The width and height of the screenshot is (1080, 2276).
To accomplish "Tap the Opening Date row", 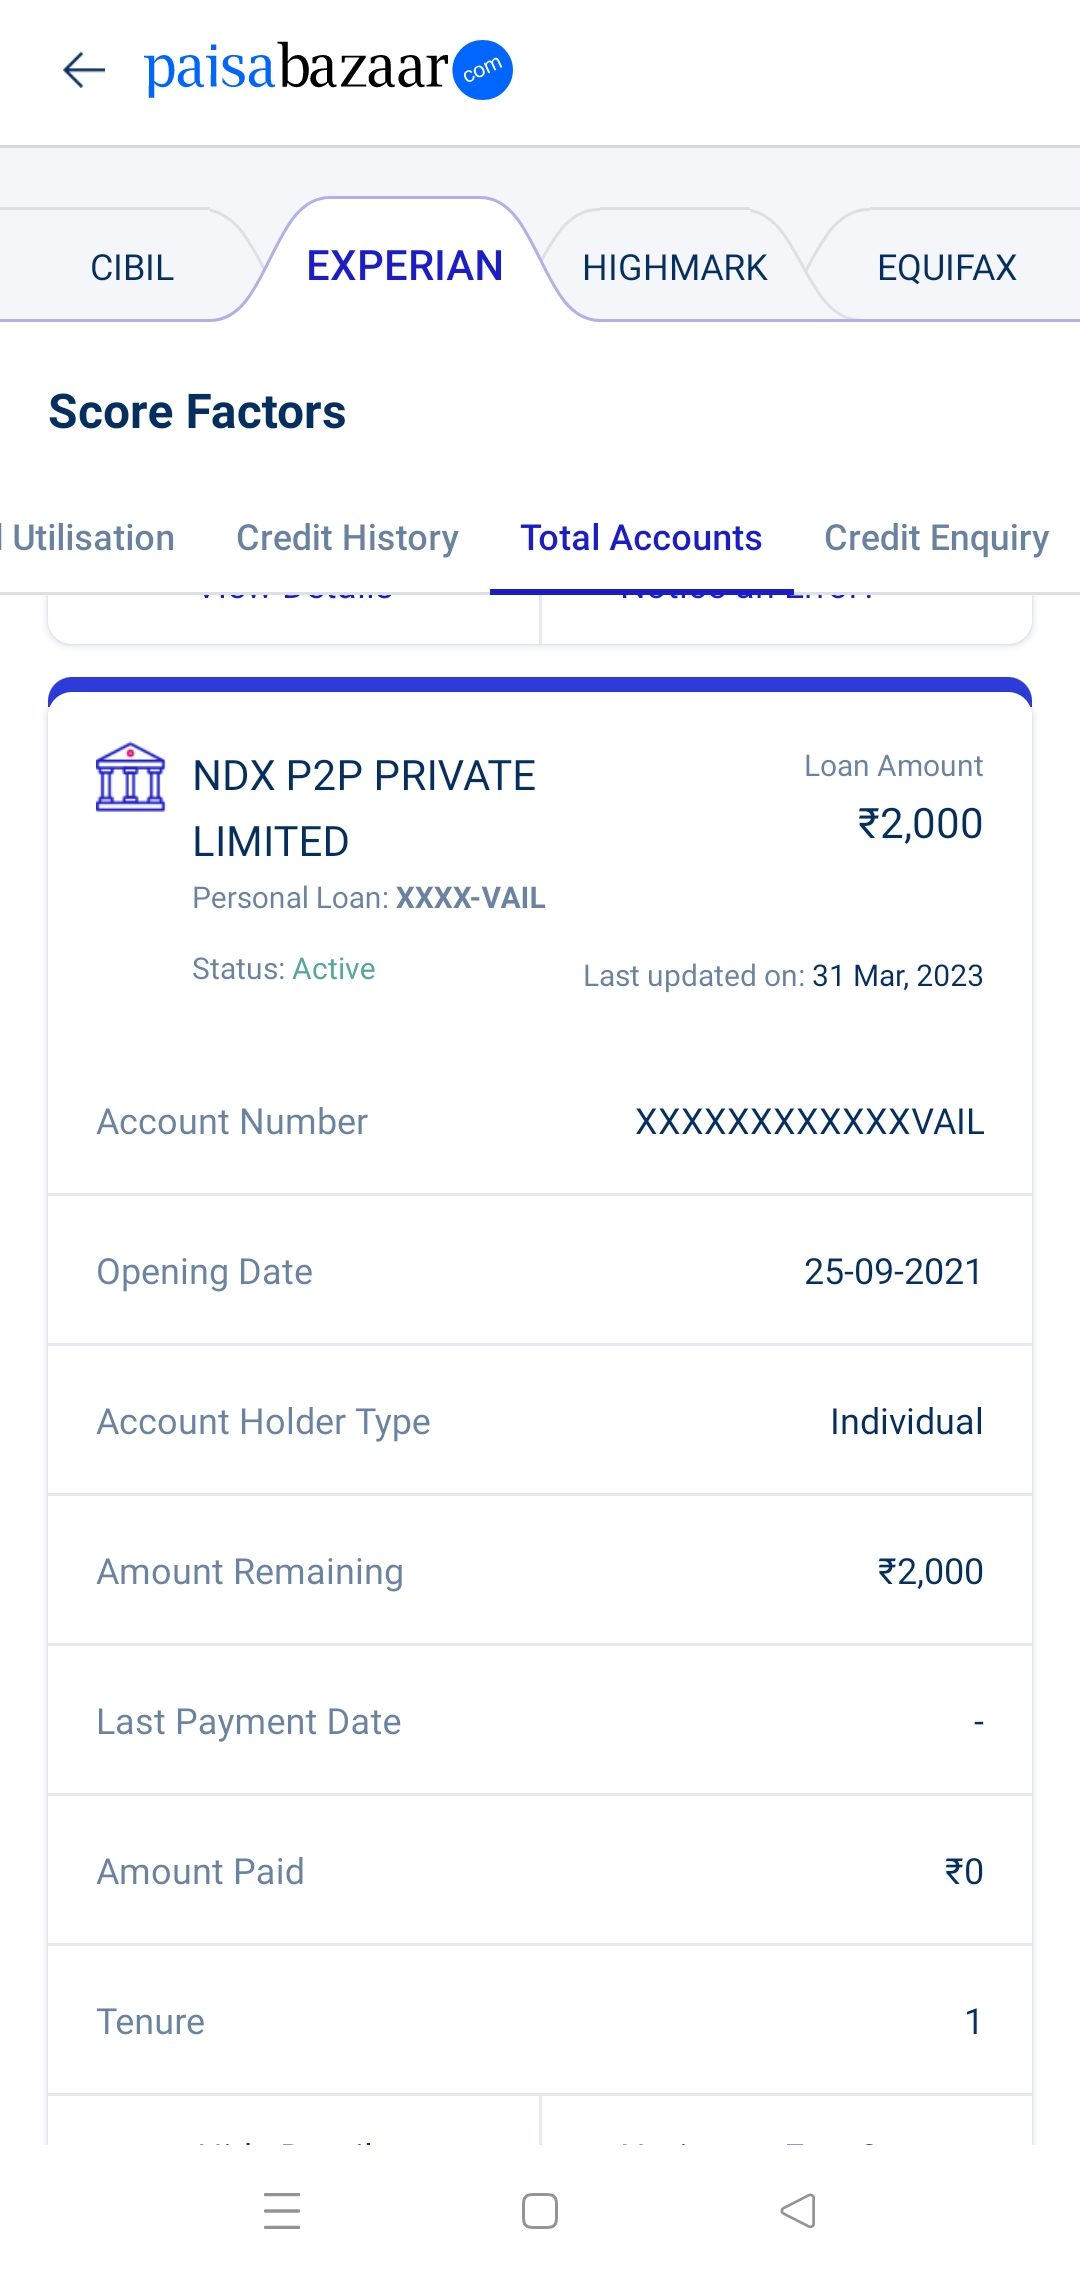I will [540, 1272].
